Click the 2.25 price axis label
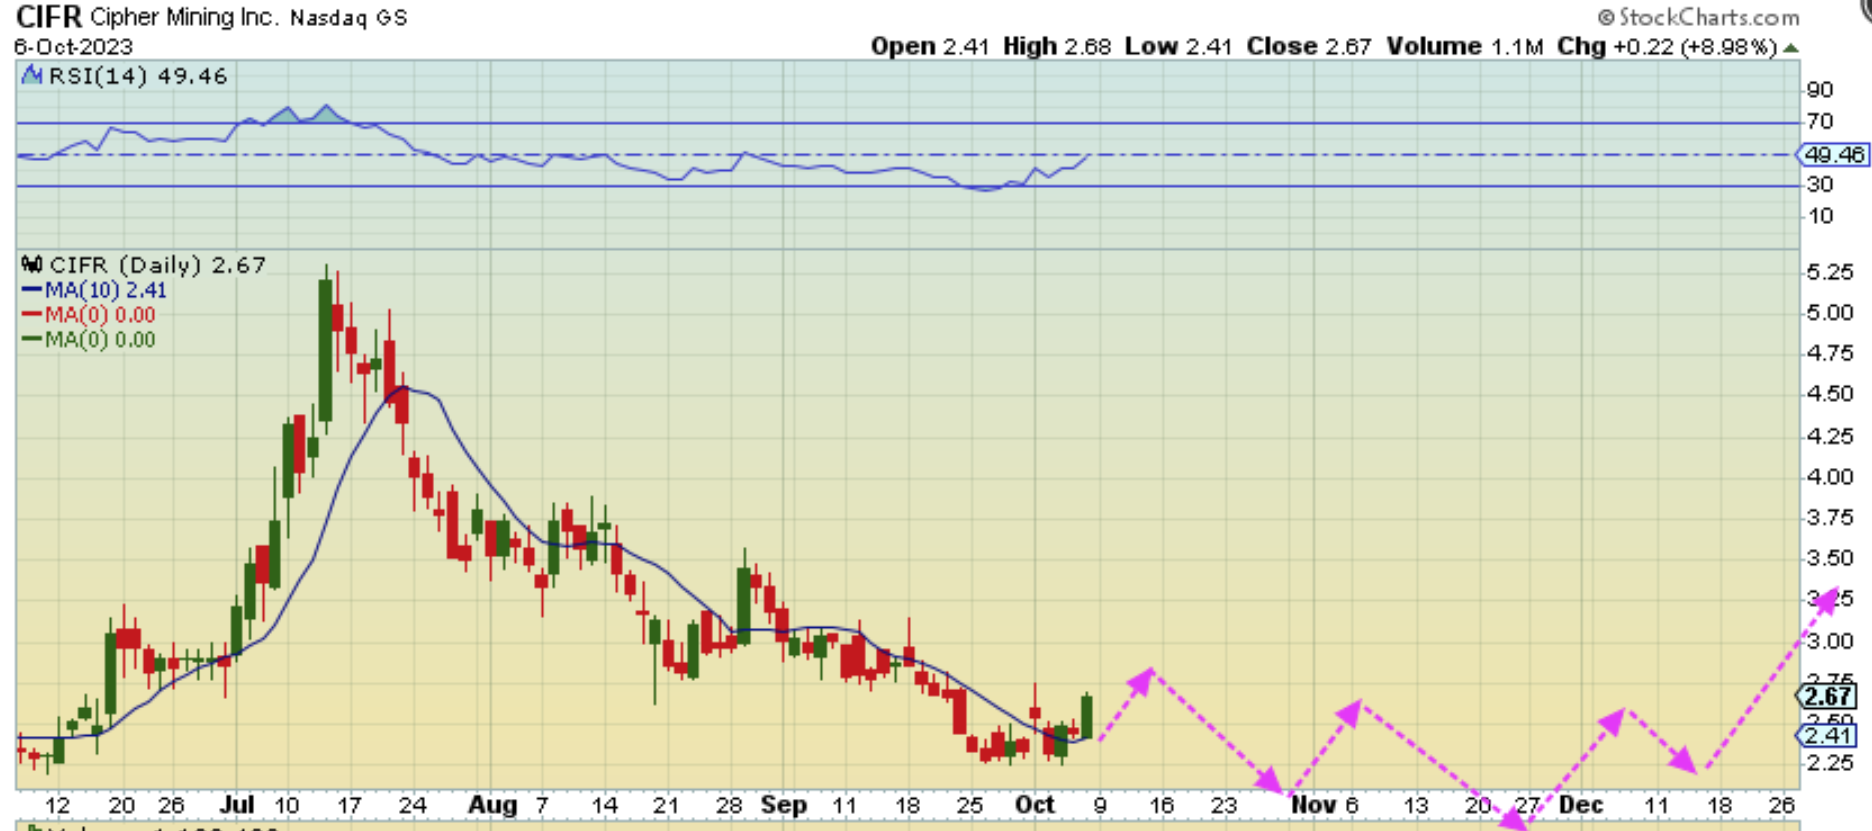The width and height of the screenshot is (1872, 831). [1830, 763]
